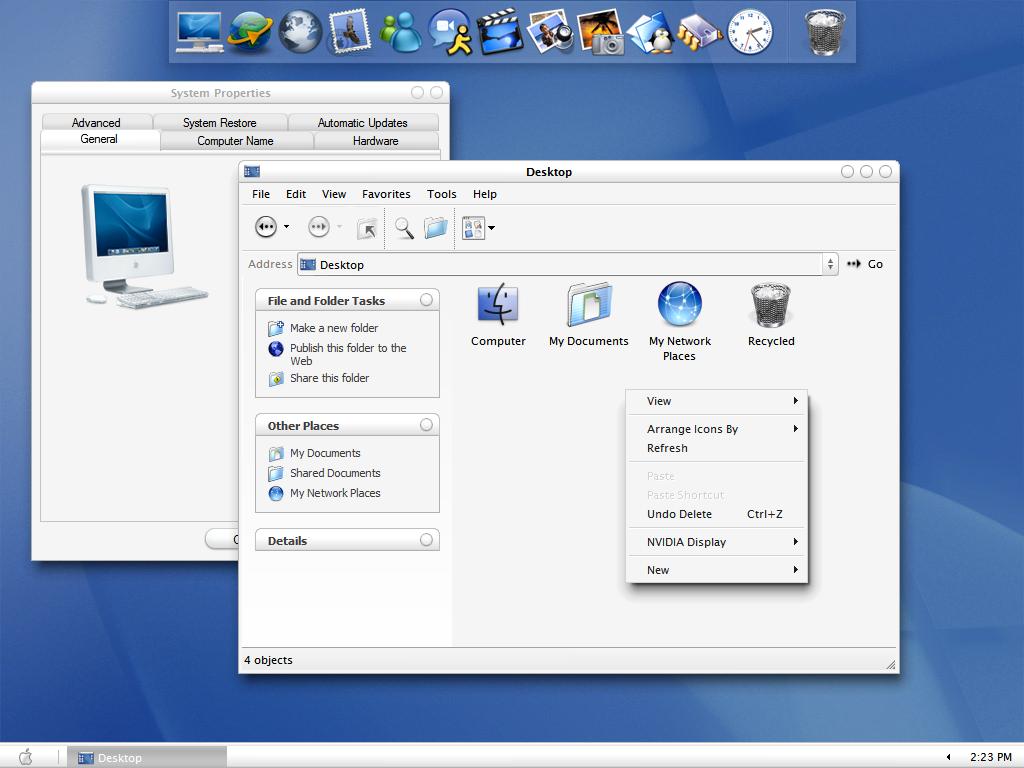Click Publish this folder to the Web
This screenshot has height=768, width=1024.
[348, 354]
